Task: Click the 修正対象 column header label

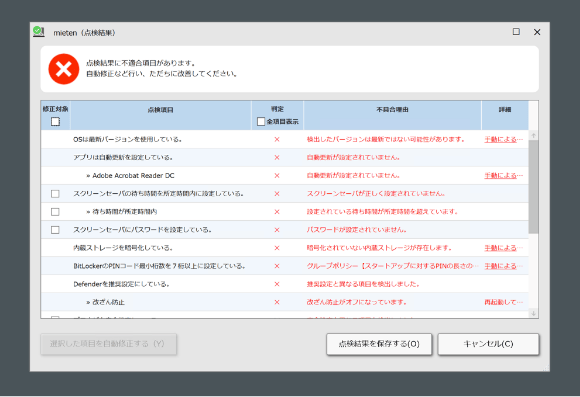Action: (x=55, y=109)
